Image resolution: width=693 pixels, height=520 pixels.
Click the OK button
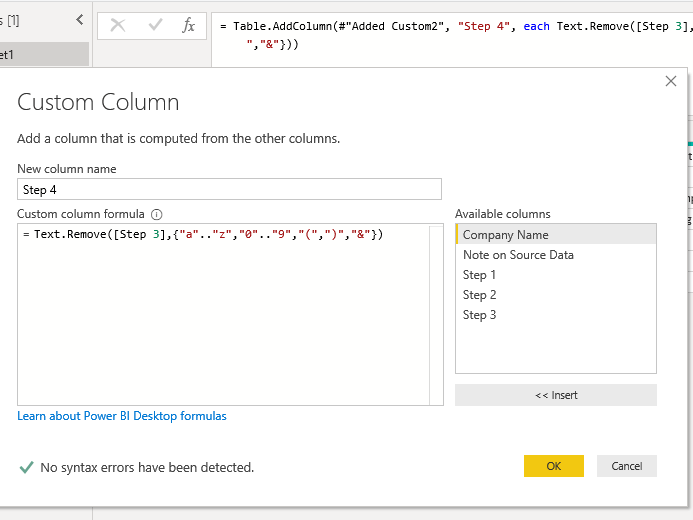point(553,466)
